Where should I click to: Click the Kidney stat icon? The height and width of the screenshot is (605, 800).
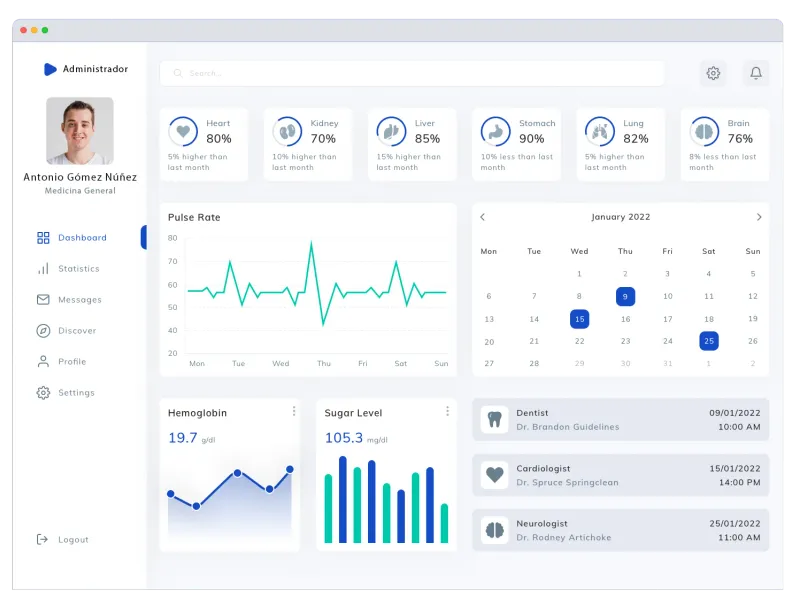(x=287, y=132)
